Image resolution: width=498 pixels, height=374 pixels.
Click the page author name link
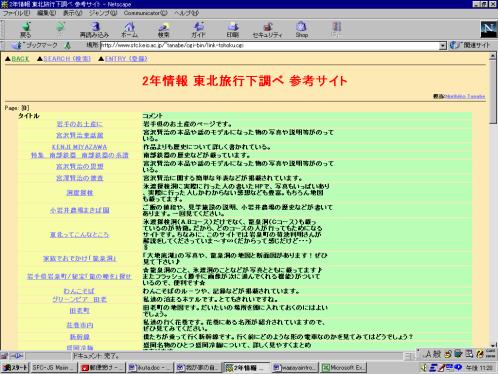pyautogui.click(x=465, y=96)
